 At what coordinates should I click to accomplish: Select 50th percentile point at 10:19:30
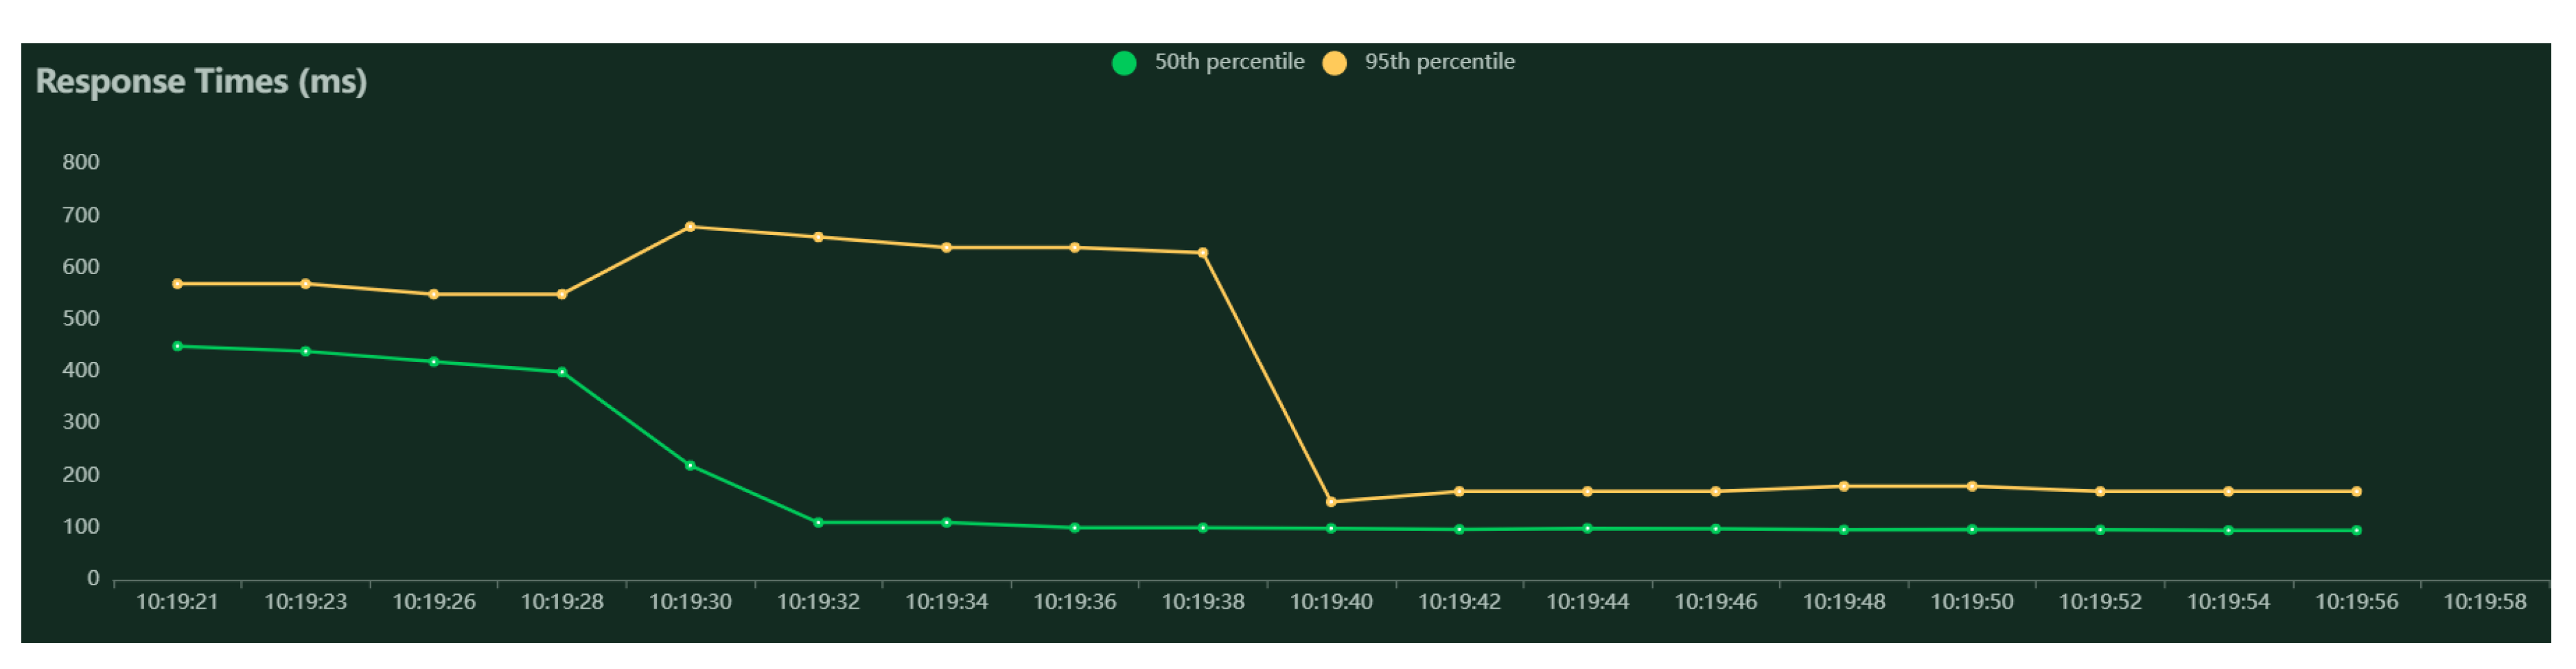(690, 466)
